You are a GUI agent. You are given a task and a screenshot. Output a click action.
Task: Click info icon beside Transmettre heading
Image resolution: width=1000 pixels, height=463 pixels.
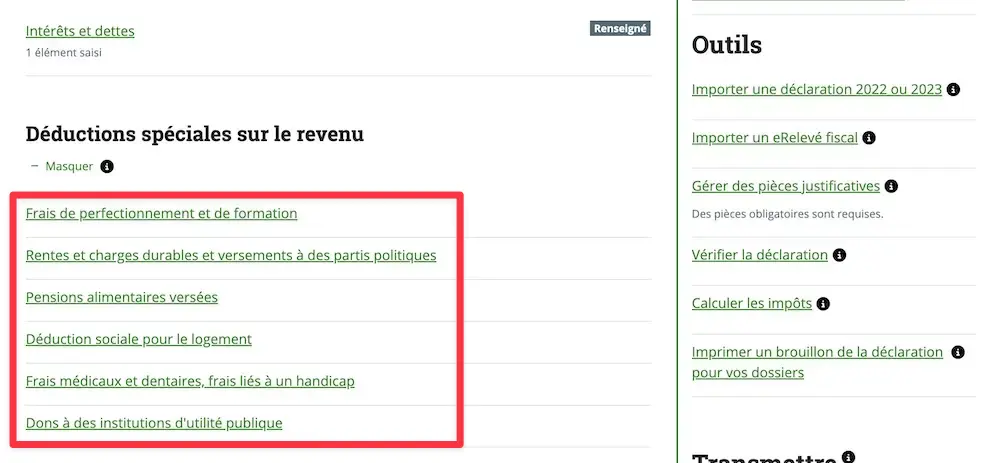(x=848, y=457)
